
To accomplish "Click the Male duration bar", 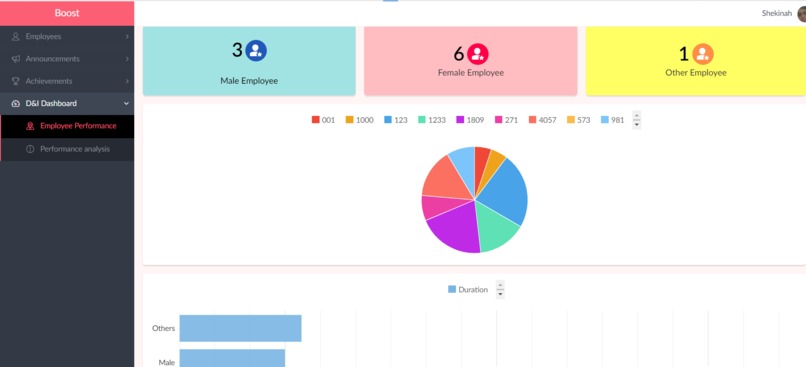I will click(x=232, y=358).
